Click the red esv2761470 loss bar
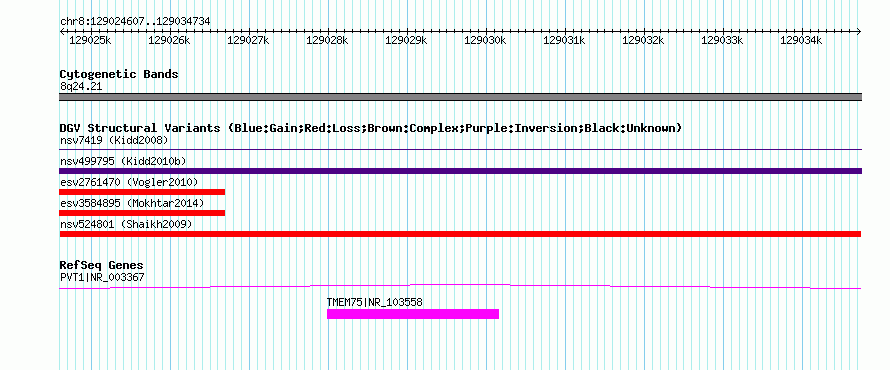The height and width of the screenshot is (370, 890). coord(142,192)
